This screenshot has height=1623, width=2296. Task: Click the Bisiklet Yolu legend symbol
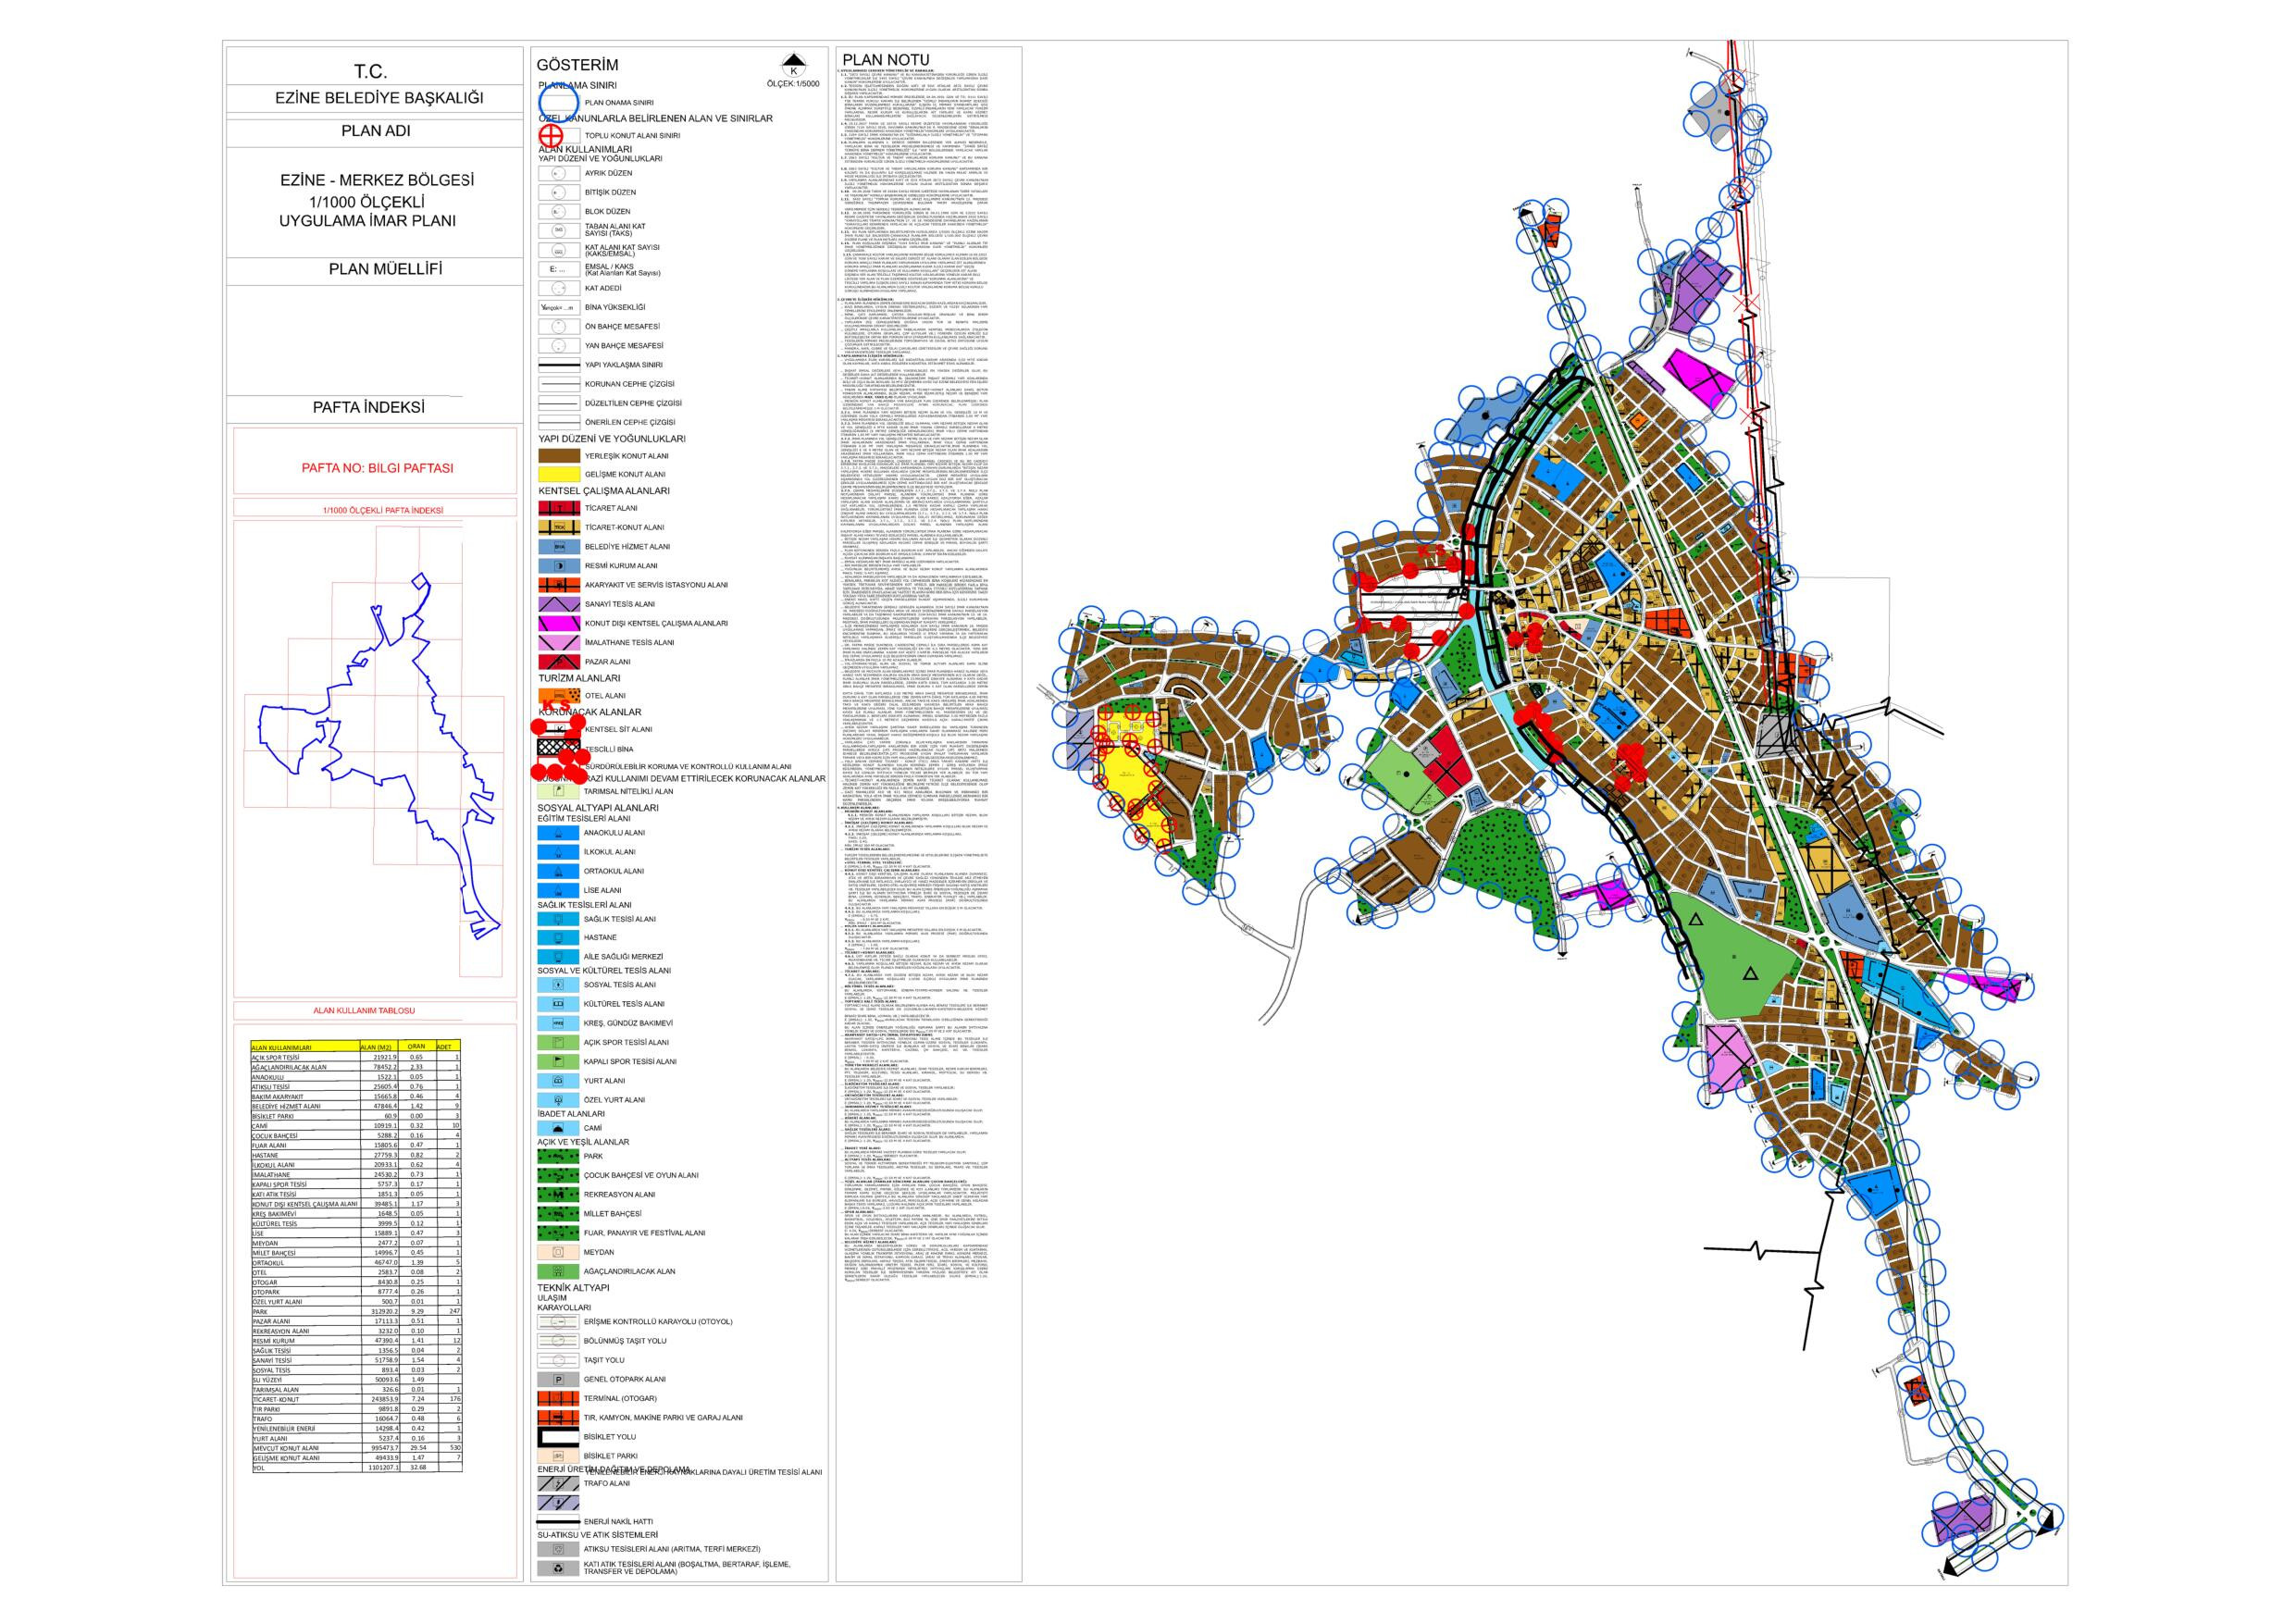click(x=558, y=1437)
